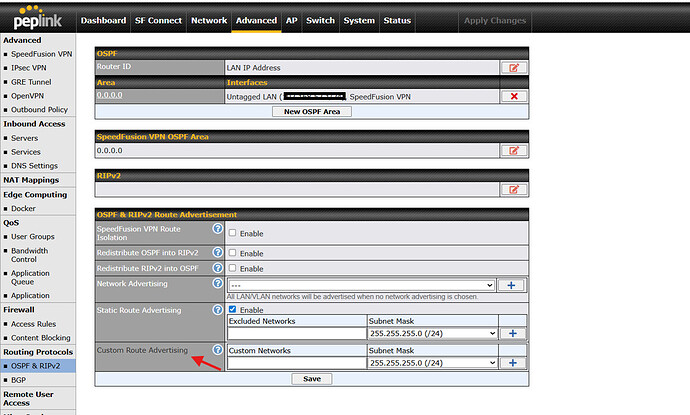Viewport: 690px width, 415px height.
Task: Open Firewall Access Rules
Action: pos(33,324)
